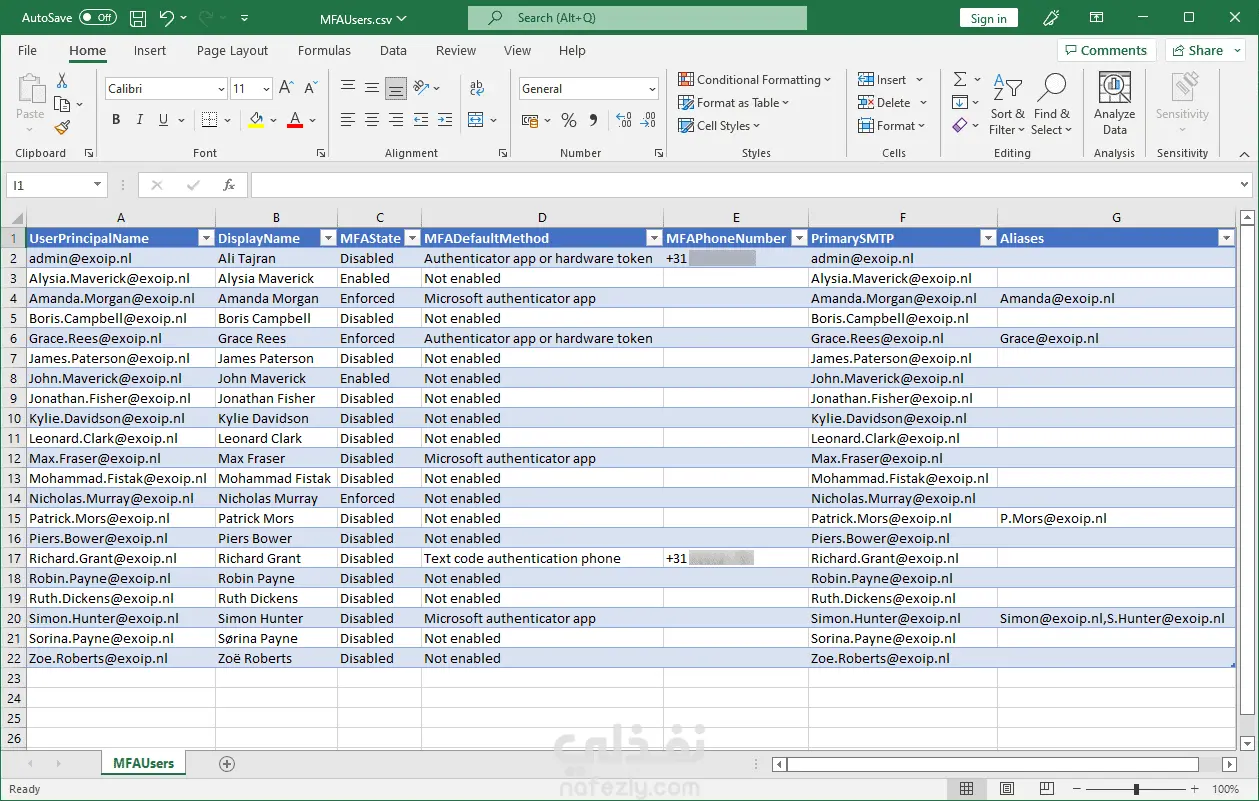Image resolution: width=1259 pixels, height=801 pixels.
Task: Click the Format Painter brush icon
Action: coord(62,128)
